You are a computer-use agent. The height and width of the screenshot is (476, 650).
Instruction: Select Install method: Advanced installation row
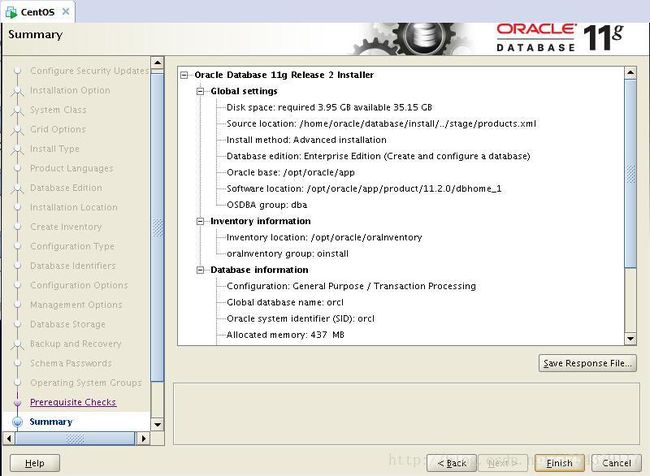[x=306, y=140]
